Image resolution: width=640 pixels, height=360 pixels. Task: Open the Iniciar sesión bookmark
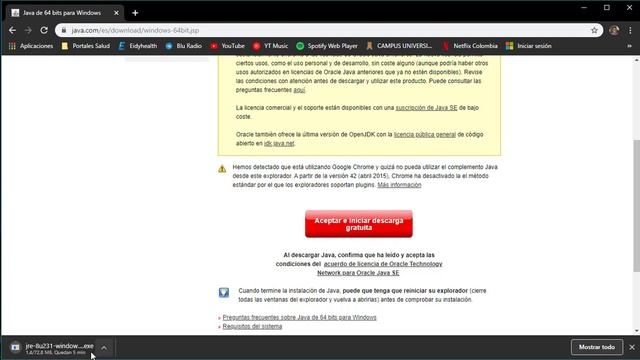529,46
